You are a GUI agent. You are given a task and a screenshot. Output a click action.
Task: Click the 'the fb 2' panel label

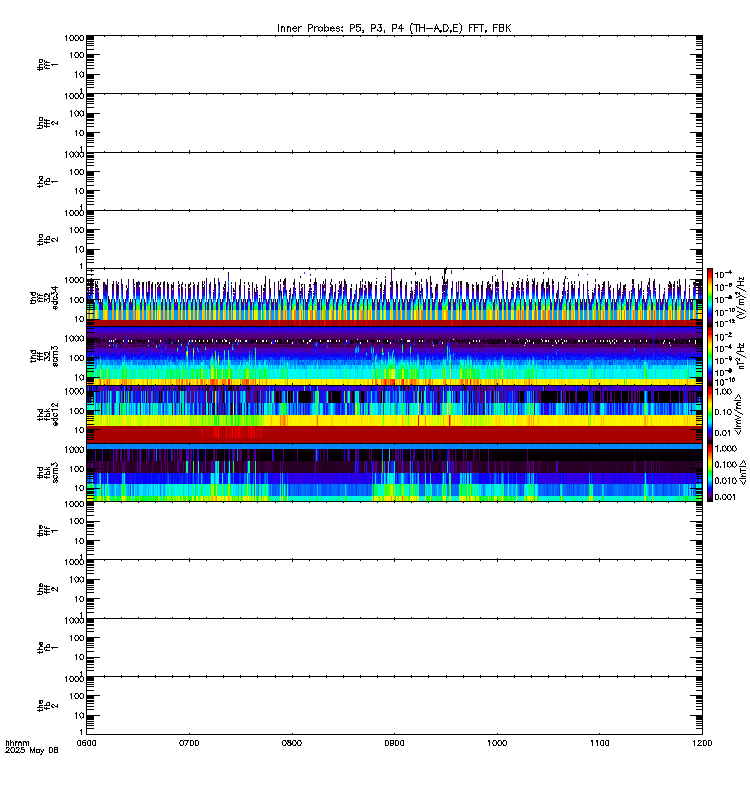tap(47, 706)
